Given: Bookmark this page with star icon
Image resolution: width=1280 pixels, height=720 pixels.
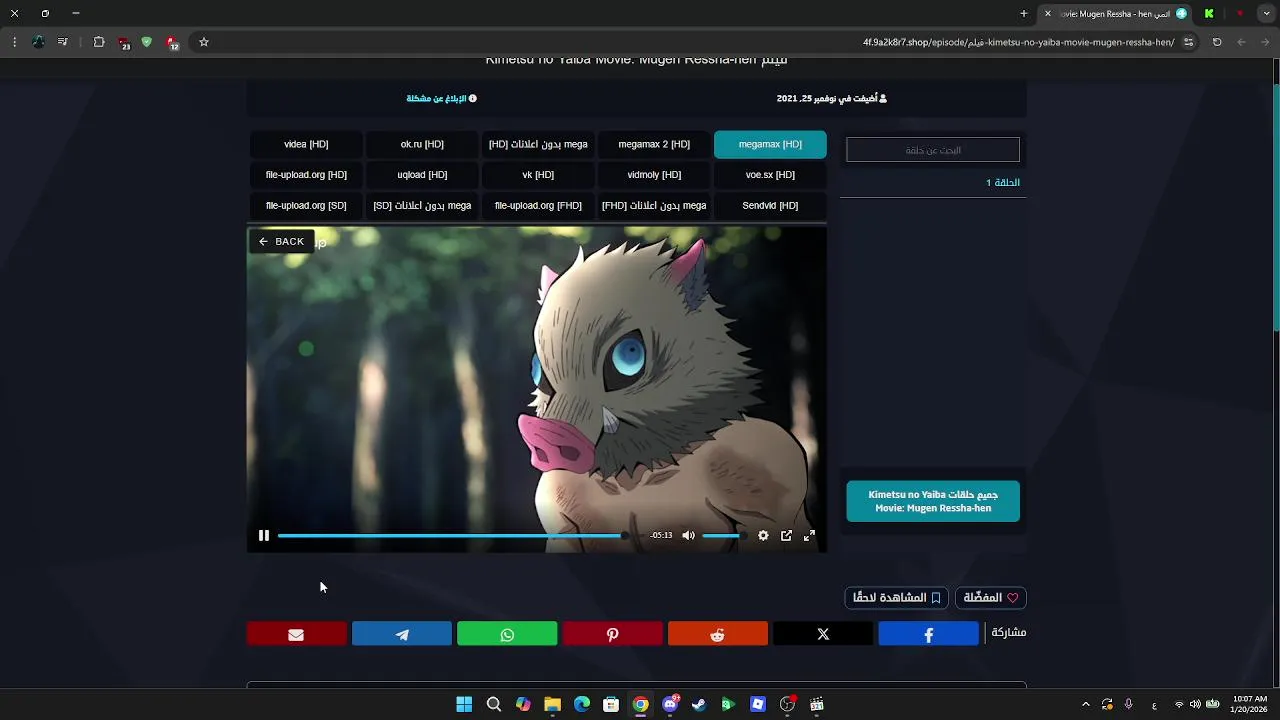Looking at the screenshot, I should [x=204, y=42].
